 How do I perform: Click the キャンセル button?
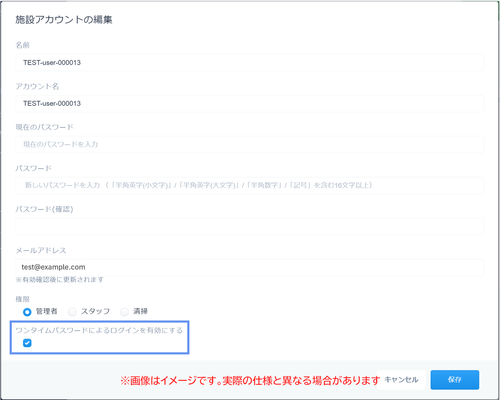(x=401, y=380)
